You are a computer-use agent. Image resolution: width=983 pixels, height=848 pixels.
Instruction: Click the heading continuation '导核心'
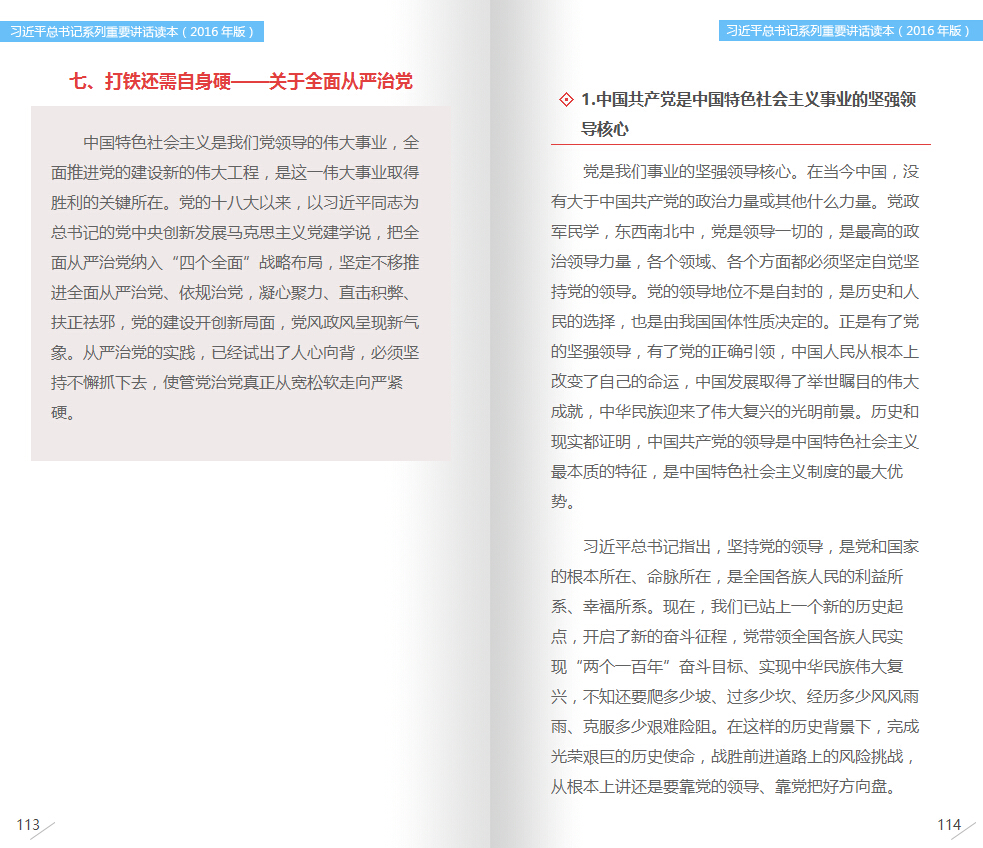[604, 129]
